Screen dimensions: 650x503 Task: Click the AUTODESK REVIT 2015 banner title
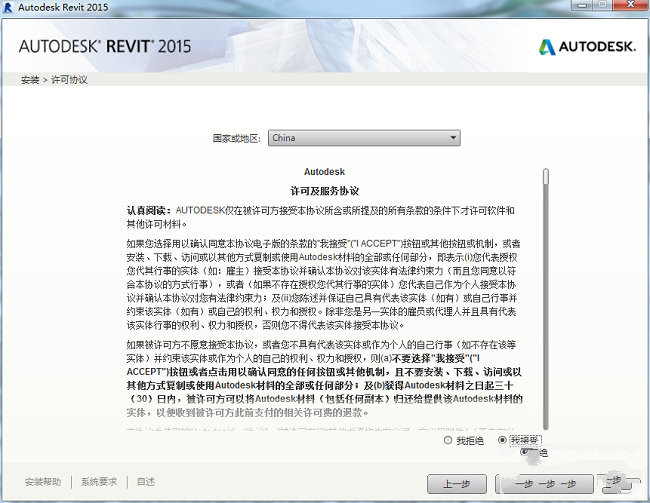(105, 46)
